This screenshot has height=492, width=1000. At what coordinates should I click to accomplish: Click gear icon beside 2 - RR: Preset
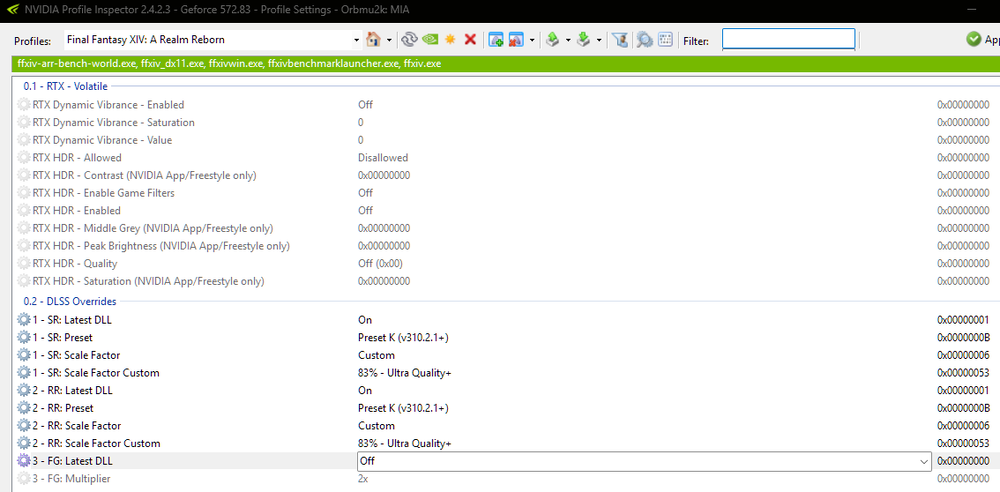click(24, 408)
